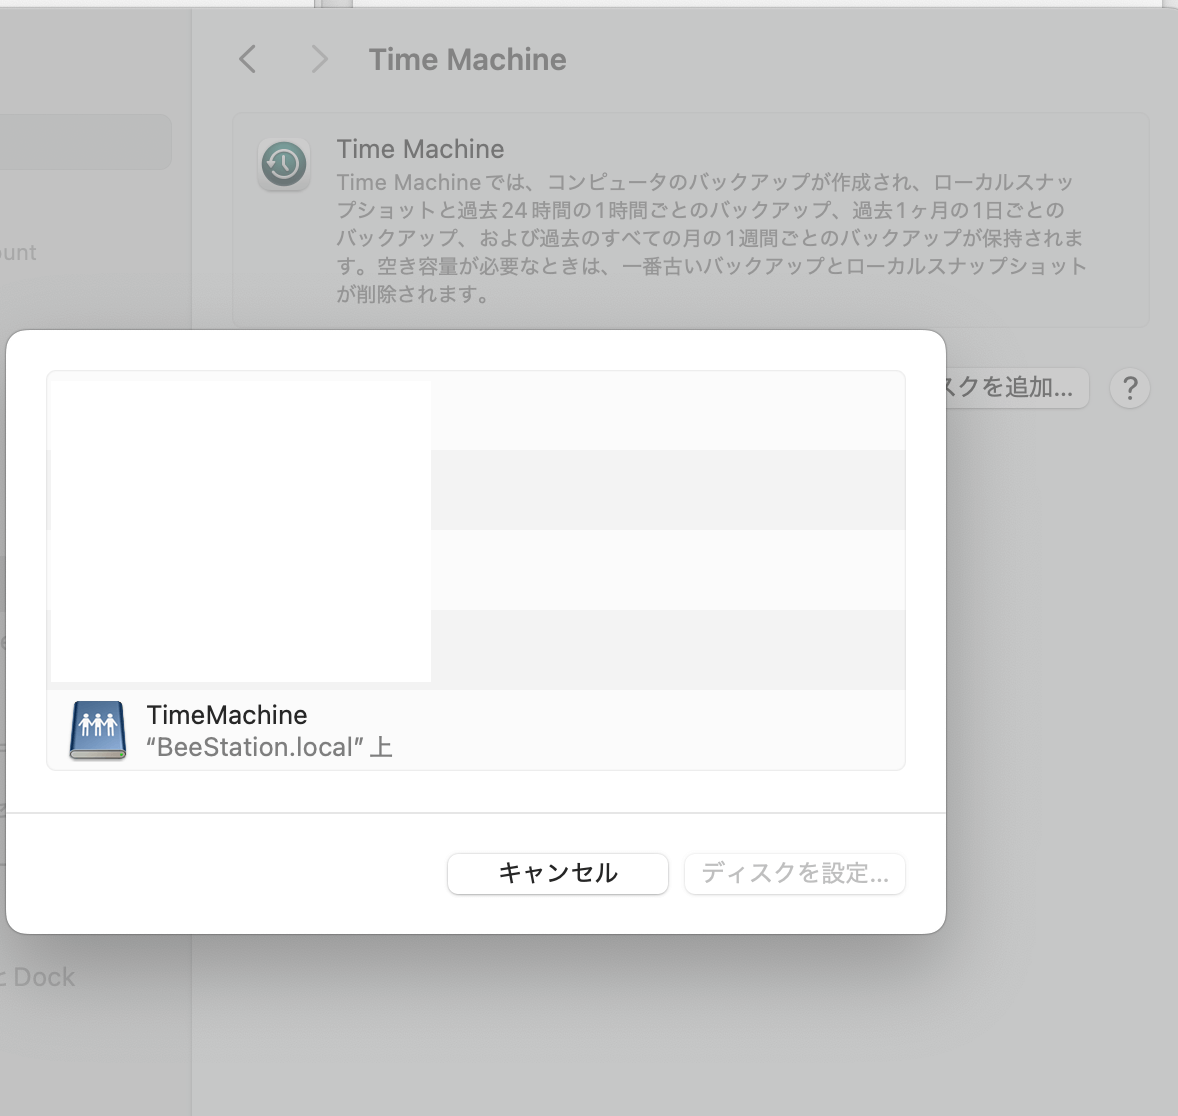
Task: Select the Dock item in the sidebar
Action: click(x=38, y=977)
